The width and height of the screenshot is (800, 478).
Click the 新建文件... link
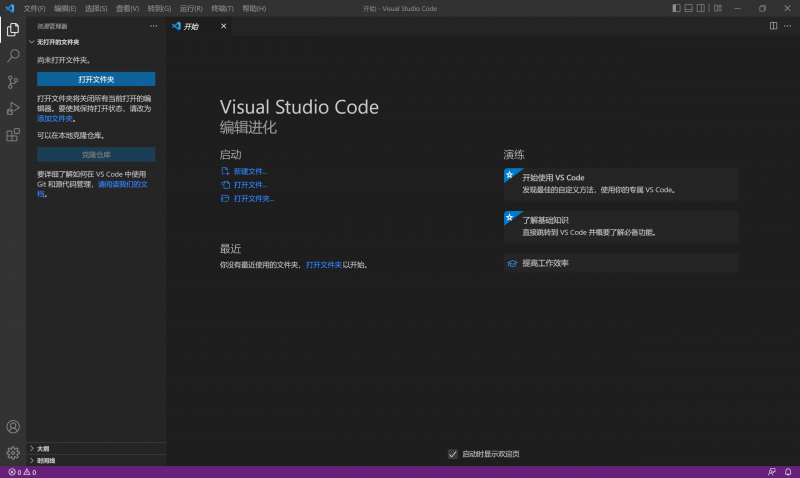coord(250,171)
